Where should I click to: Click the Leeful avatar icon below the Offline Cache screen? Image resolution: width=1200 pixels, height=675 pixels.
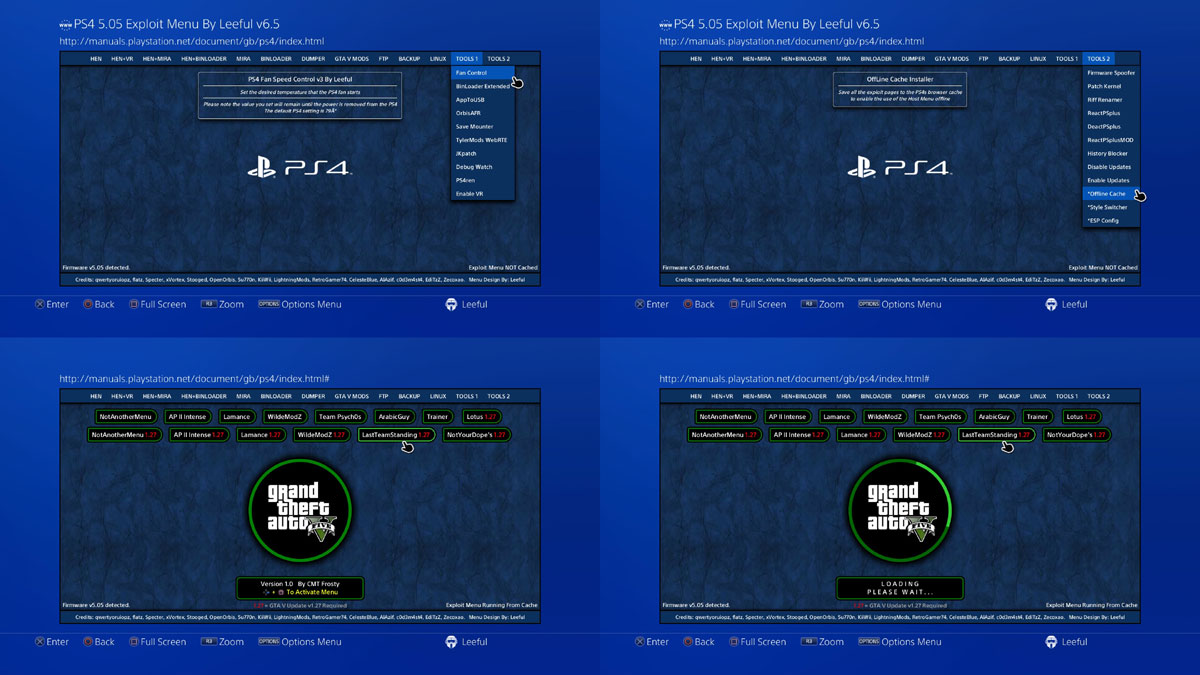click(1051, 304)
